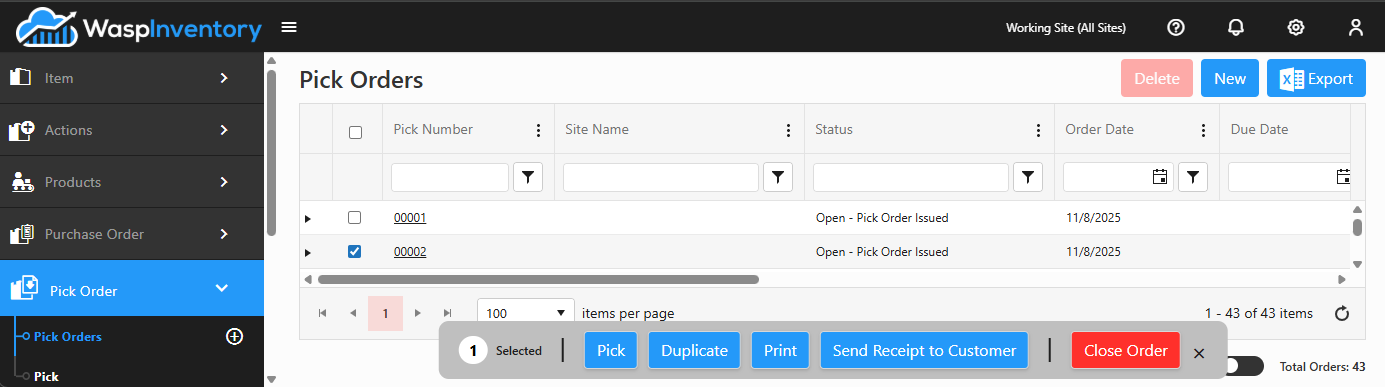The height and width of the screenshot is (387, 1385).
Task: Open the user profile icon
Action: [x=1356, y=27]
